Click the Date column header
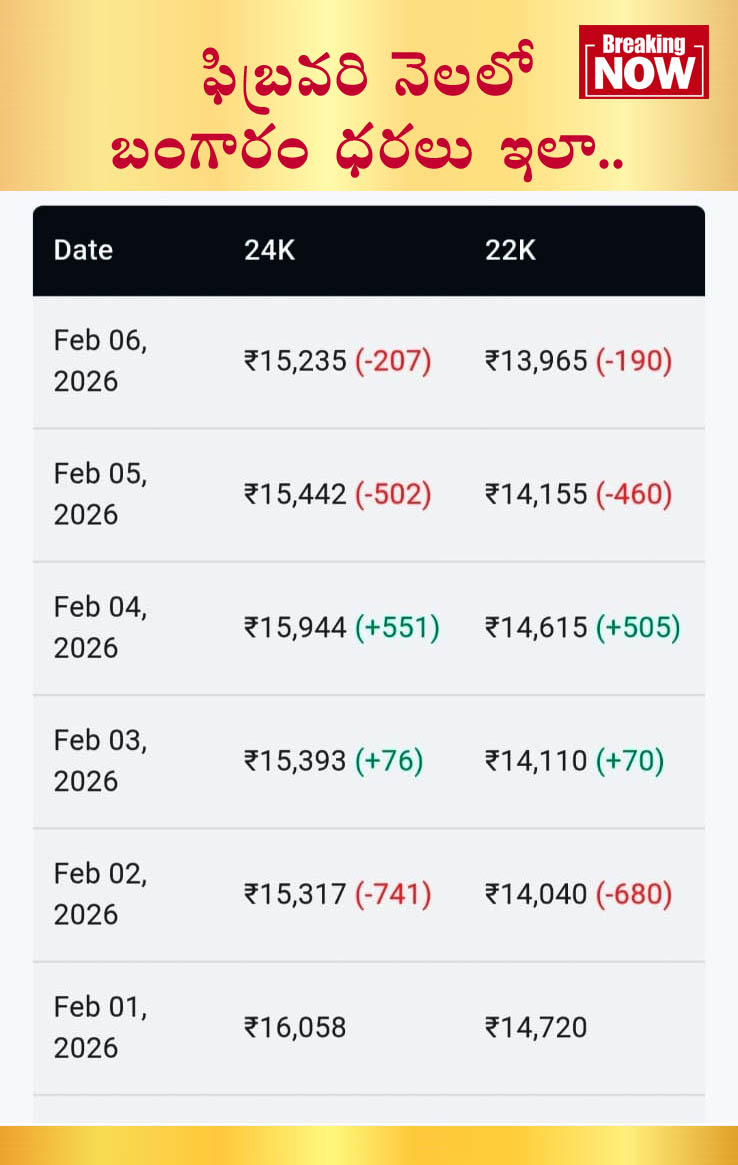738x1165 pixels. tap(83, 250)
